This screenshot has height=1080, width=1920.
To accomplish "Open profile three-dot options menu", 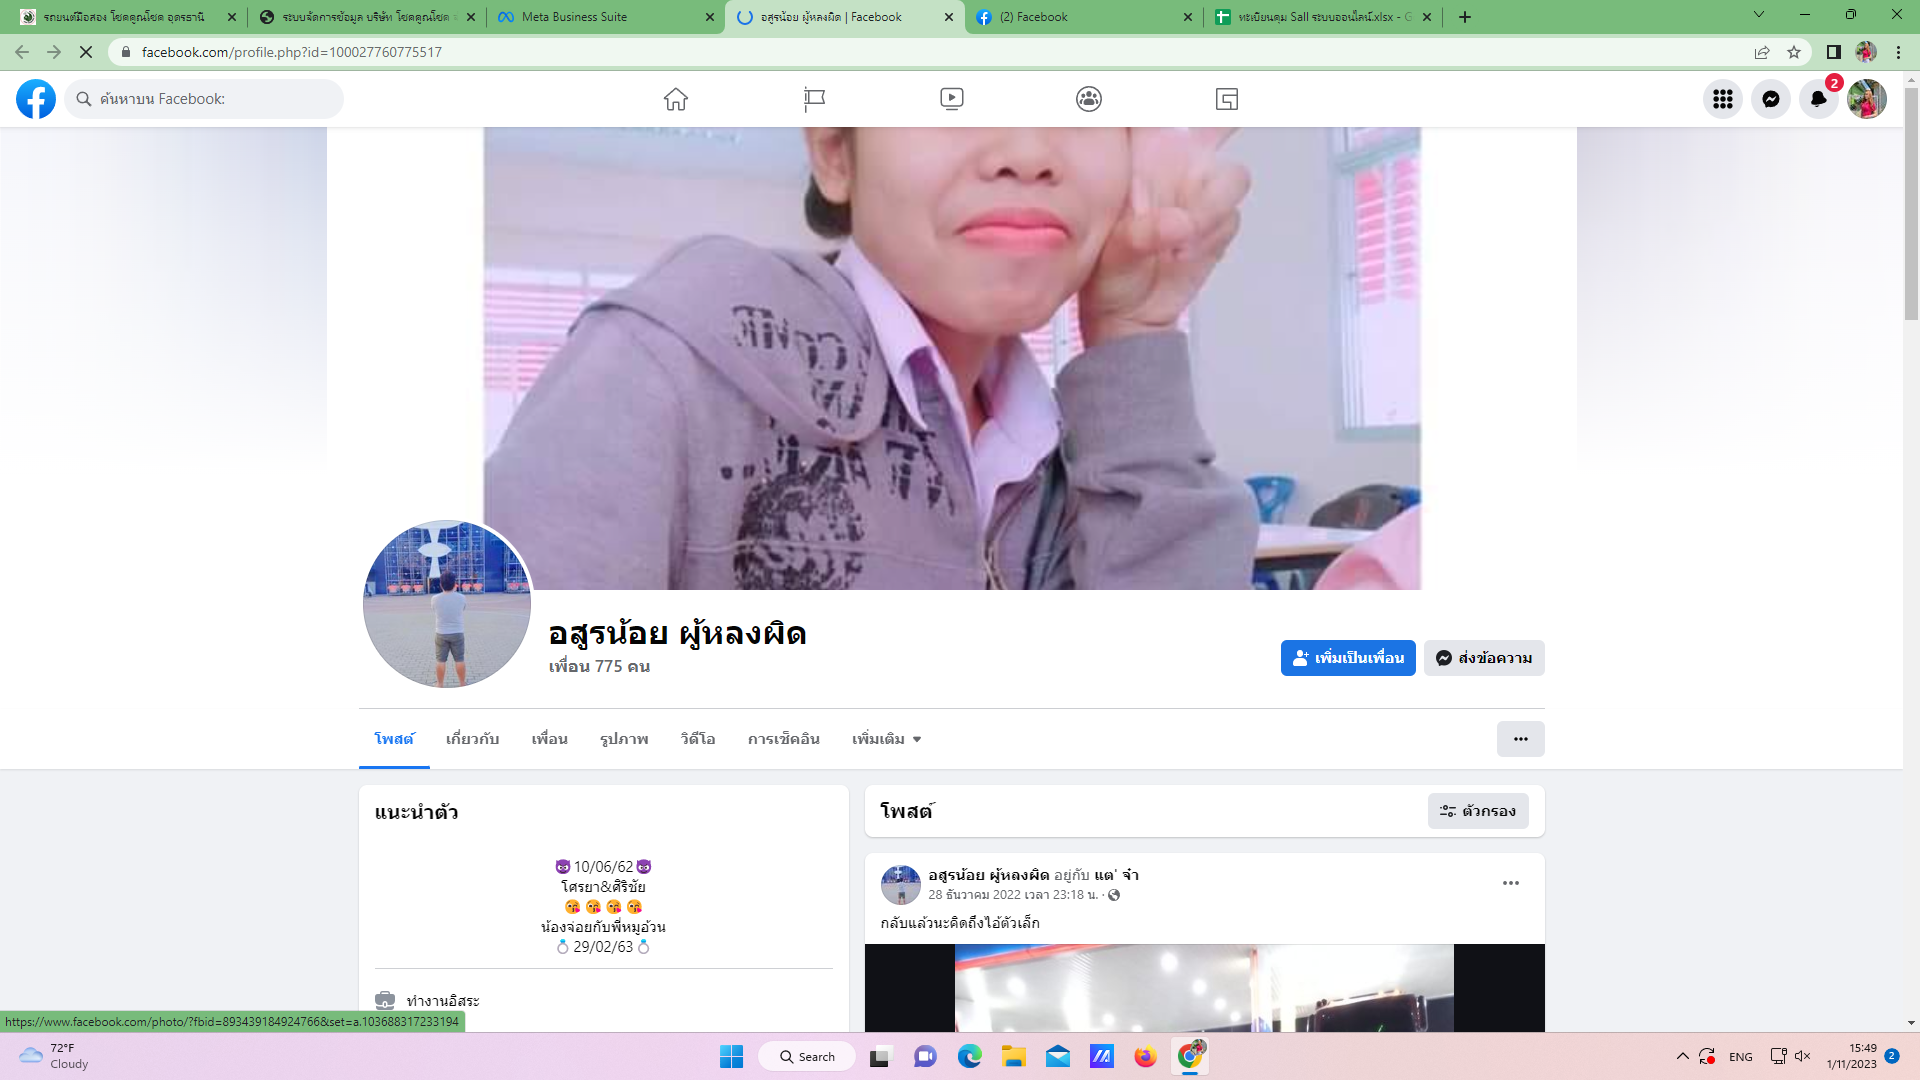I will click(x=1520, y=739).
